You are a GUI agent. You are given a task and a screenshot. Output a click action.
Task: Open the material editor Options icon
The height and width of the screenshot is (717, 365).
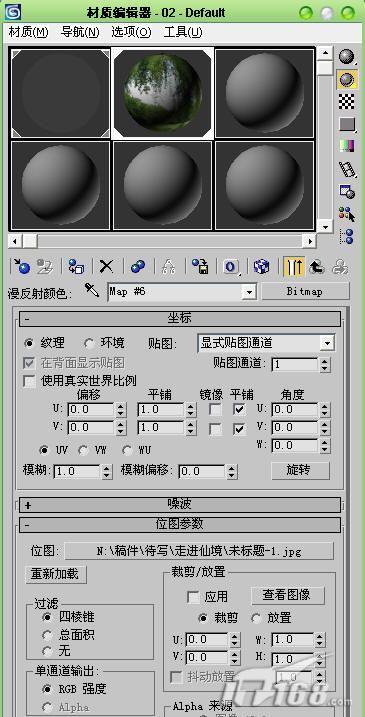coord(347,191)
